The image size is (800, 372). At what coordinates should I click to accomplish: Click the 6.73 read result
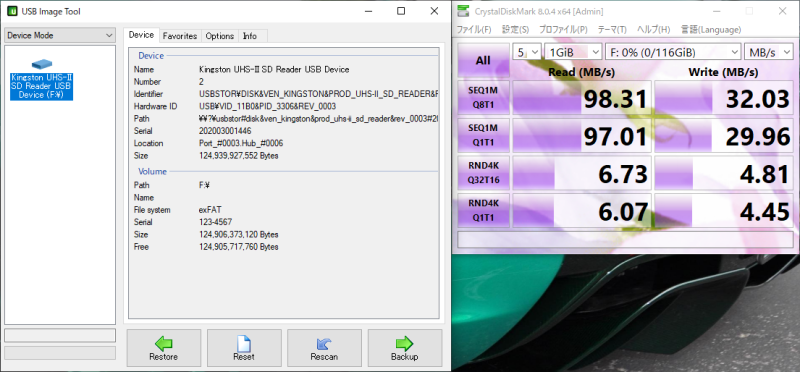pyautogui.click(x=582, y=173)
